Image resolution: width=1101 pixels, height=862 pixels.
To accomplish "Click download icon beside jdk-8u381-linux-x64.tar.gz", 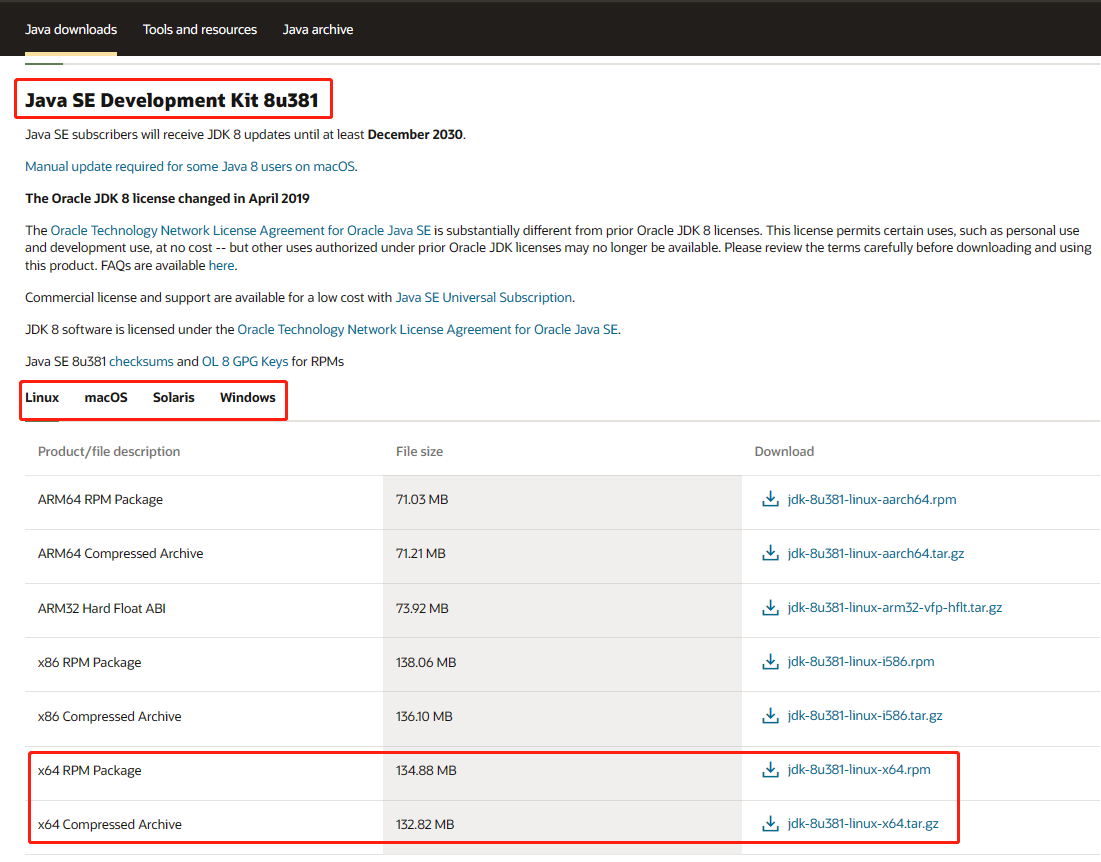I will tap(770, 823).
